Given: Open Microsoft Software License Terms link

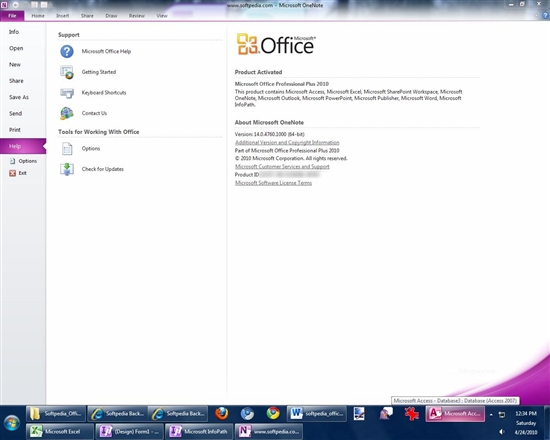Looking at the screenshot, I should (273, 183).
